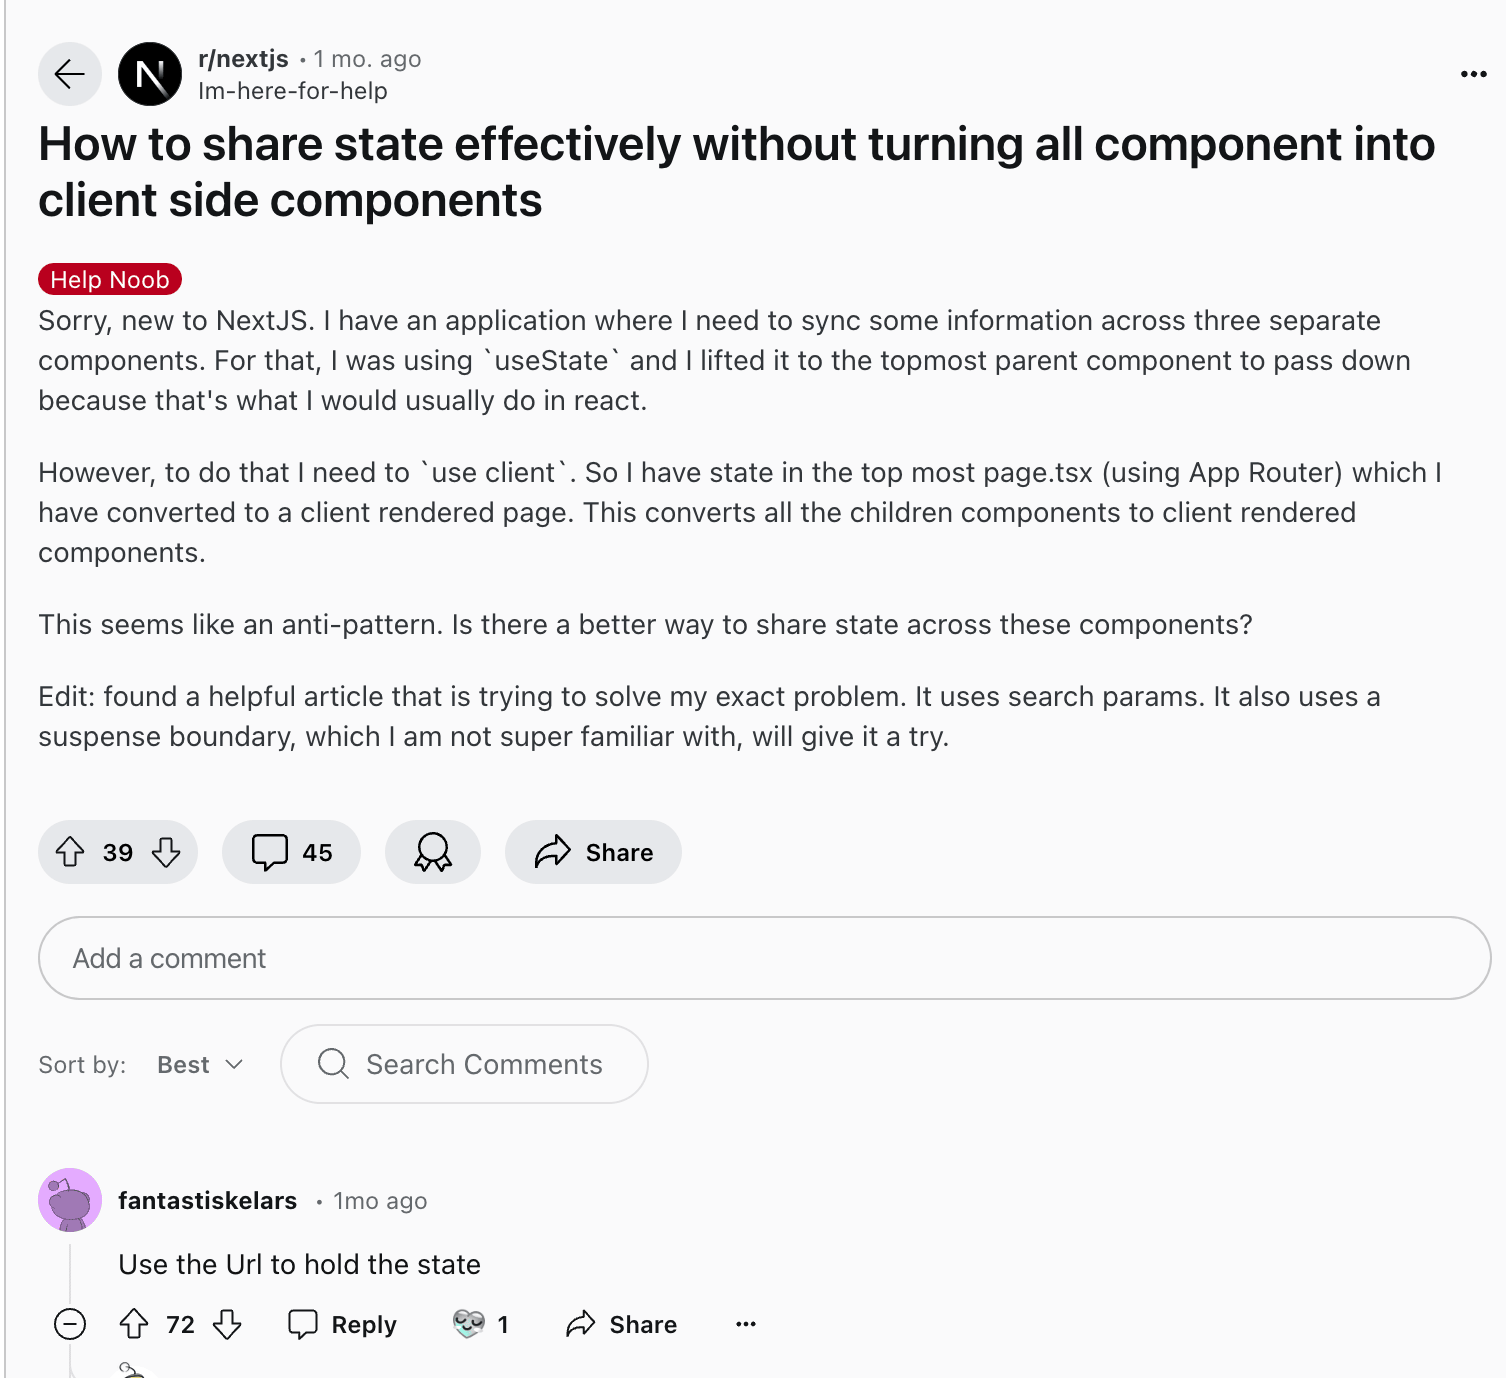Click the Search Comments box
The image size is (1506, 1378).
coord(464,1064)
